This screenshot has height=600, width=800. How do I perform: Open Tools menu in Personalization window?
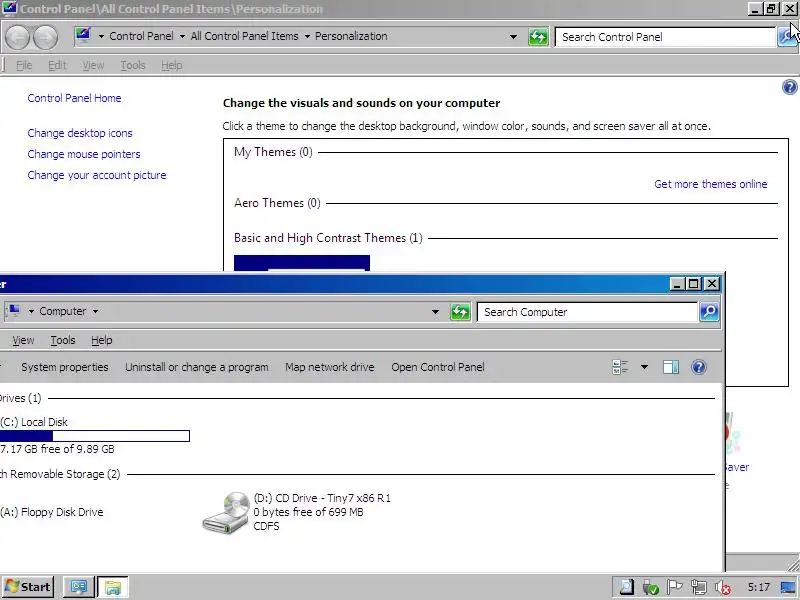tap(133, 65)
